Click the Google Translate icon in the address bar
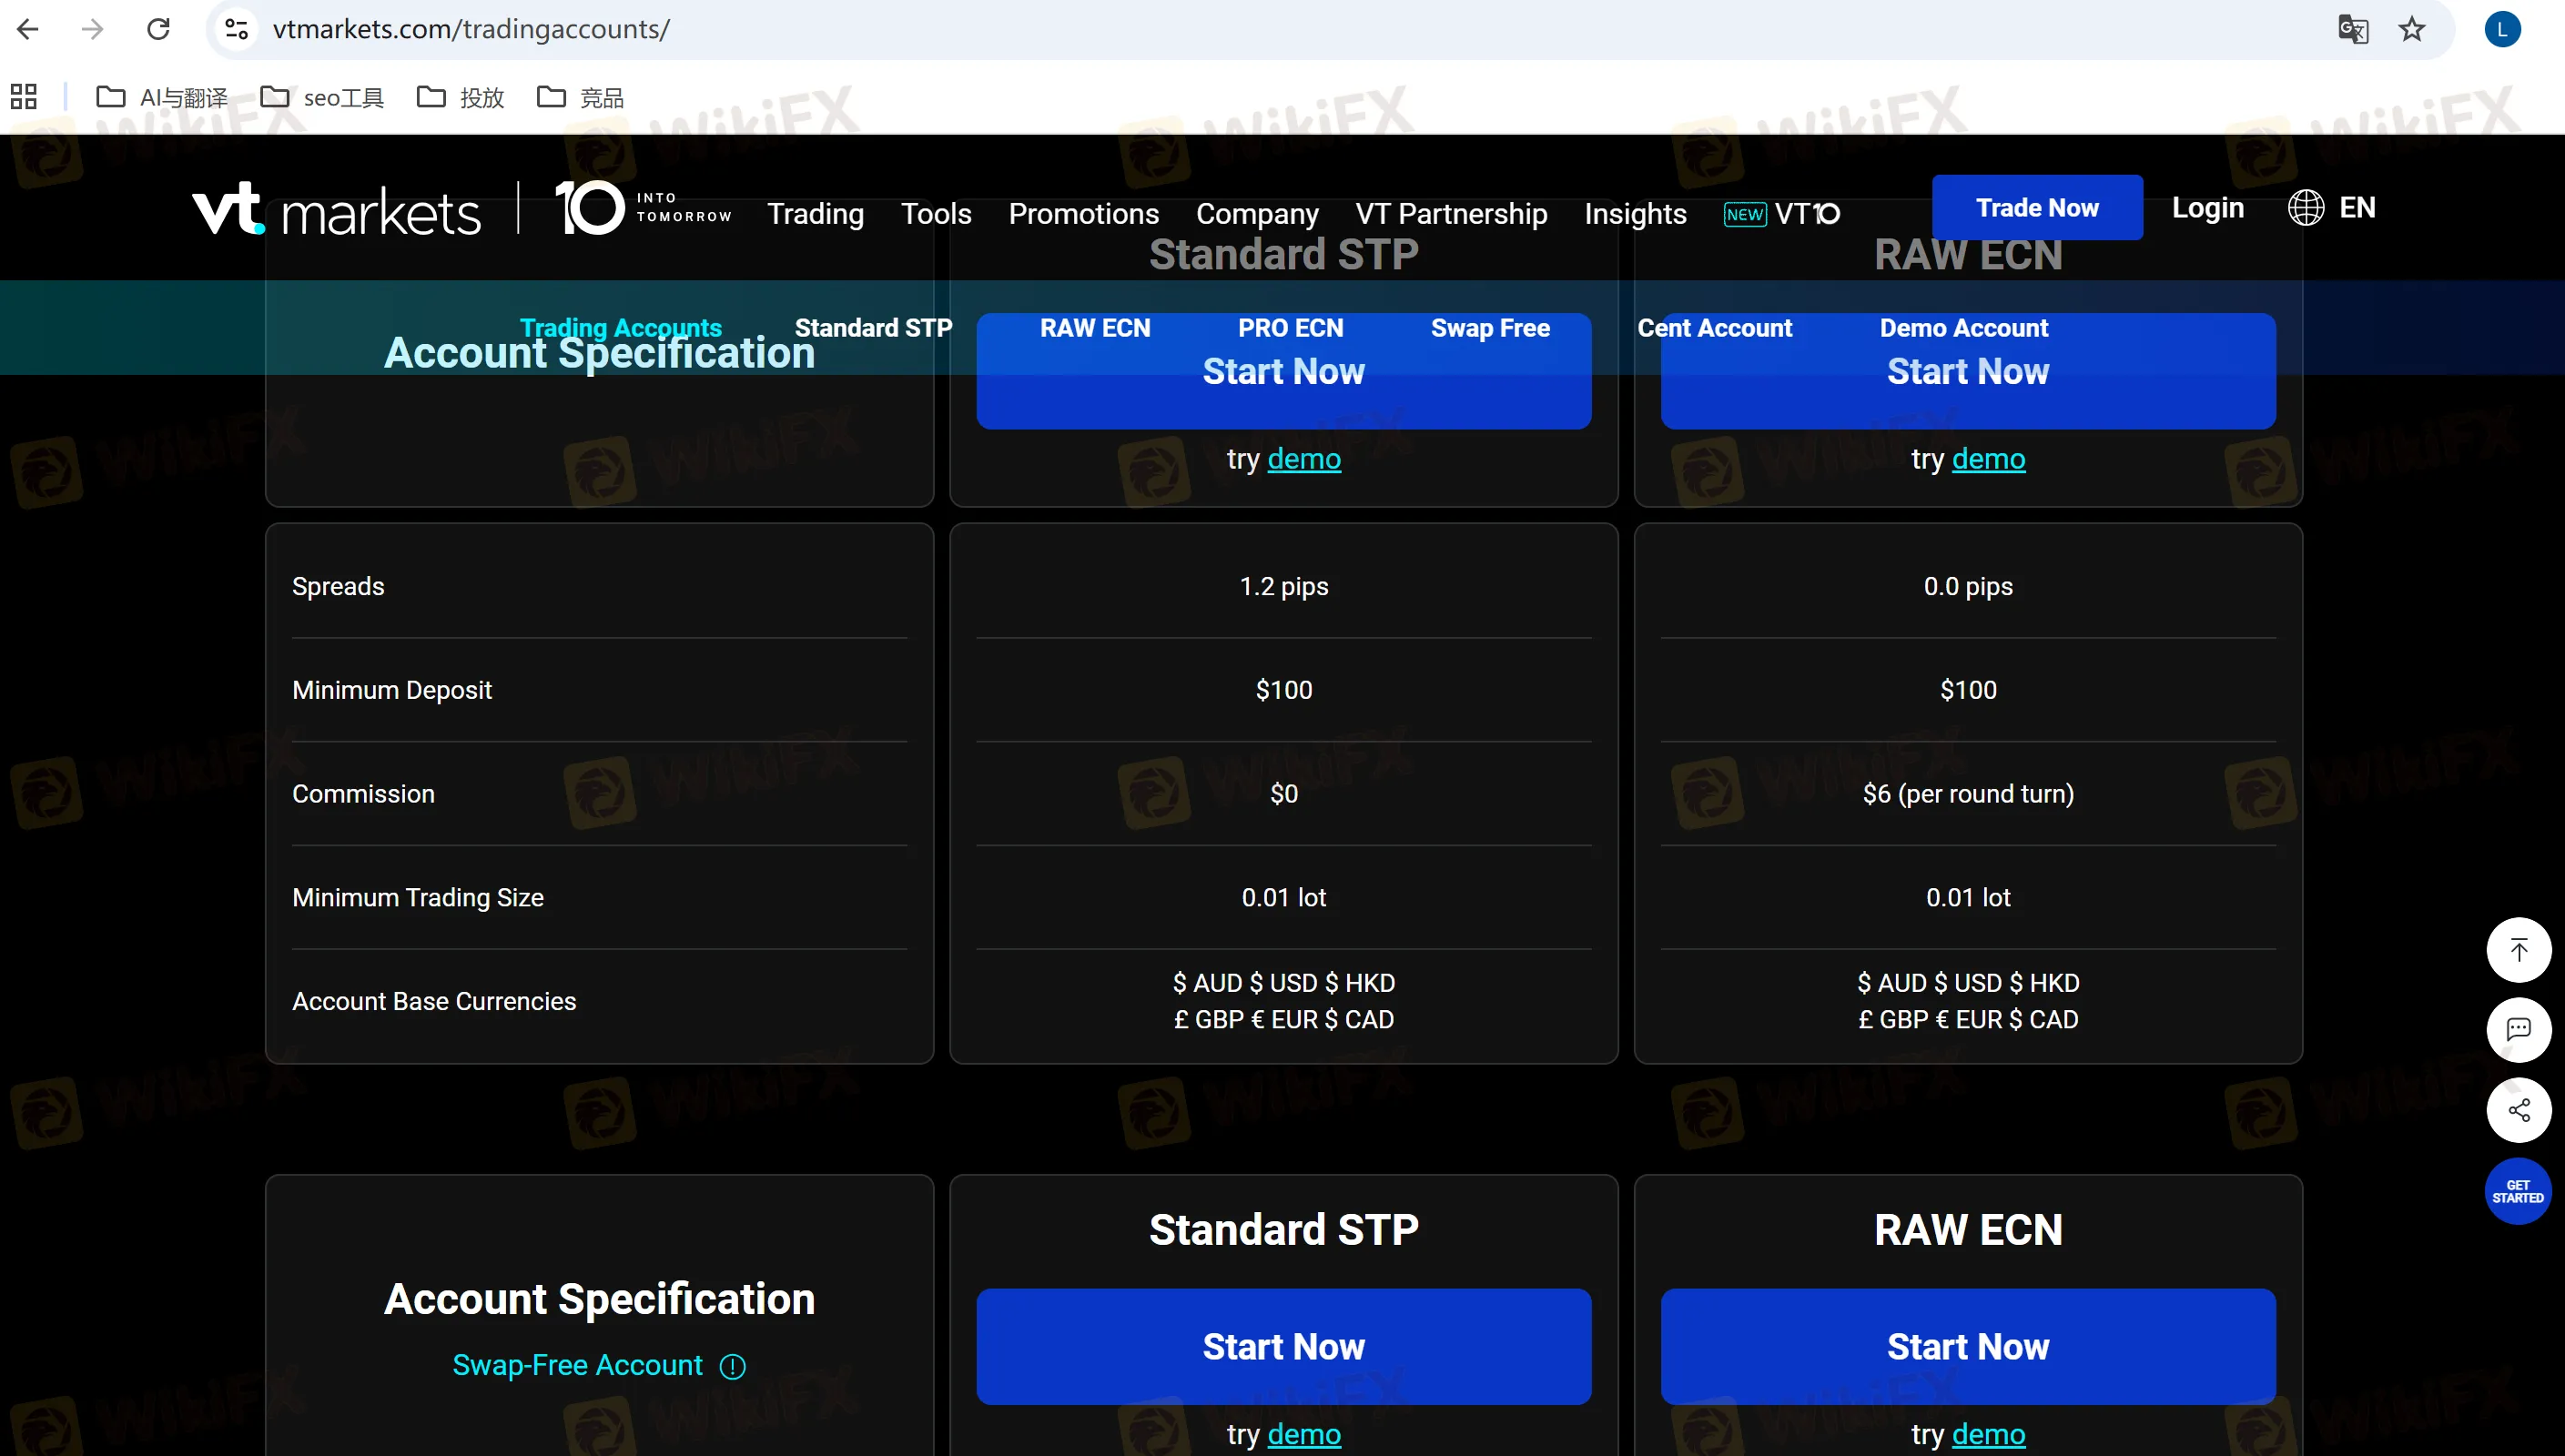Image resolution: width=2565 pixels, height=1456 pixels. point(2355,29)
